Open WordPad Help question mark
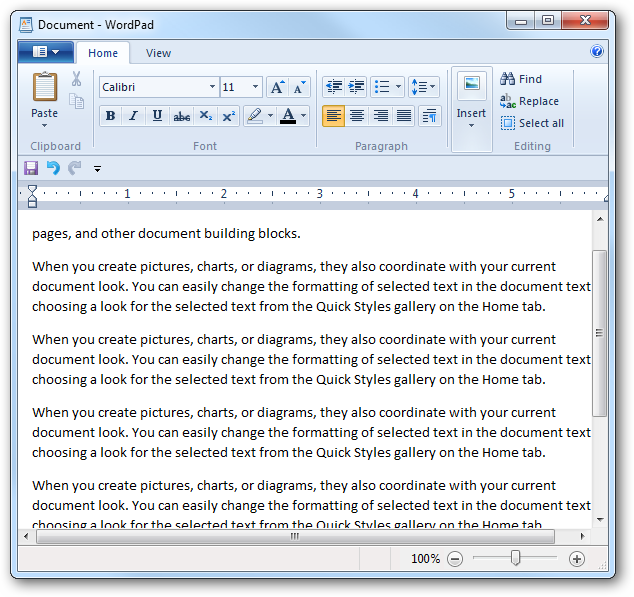This screenshot has height=597, width=634. click(x=597, y=51)
